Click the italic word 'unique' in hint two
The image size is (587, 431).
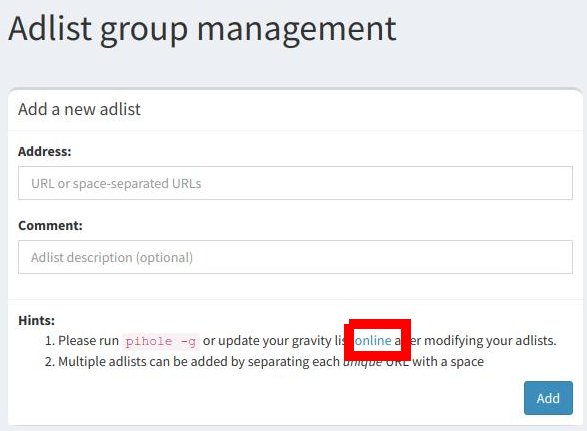point(362,362)
